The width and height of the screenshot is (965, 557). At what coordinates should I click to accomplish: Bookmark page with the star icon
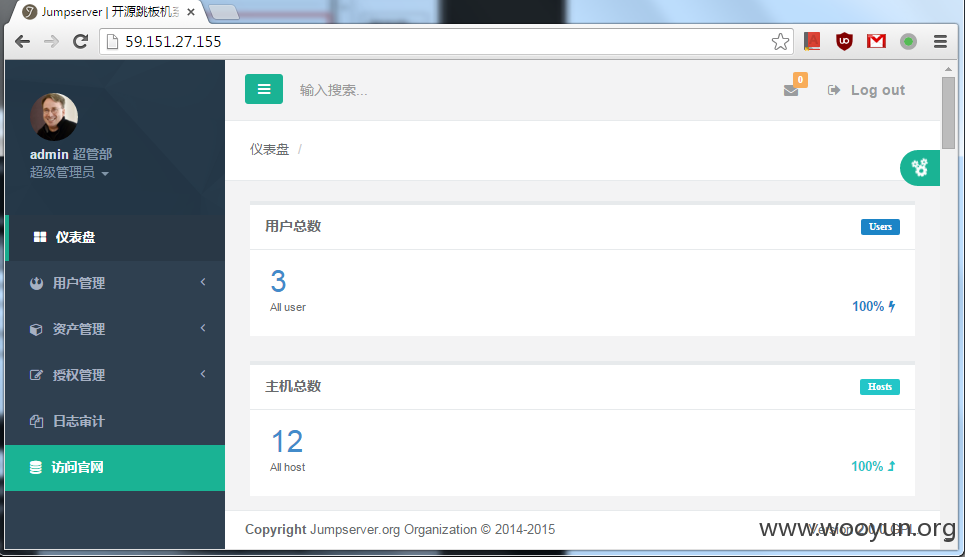click(x=780, y=41)
